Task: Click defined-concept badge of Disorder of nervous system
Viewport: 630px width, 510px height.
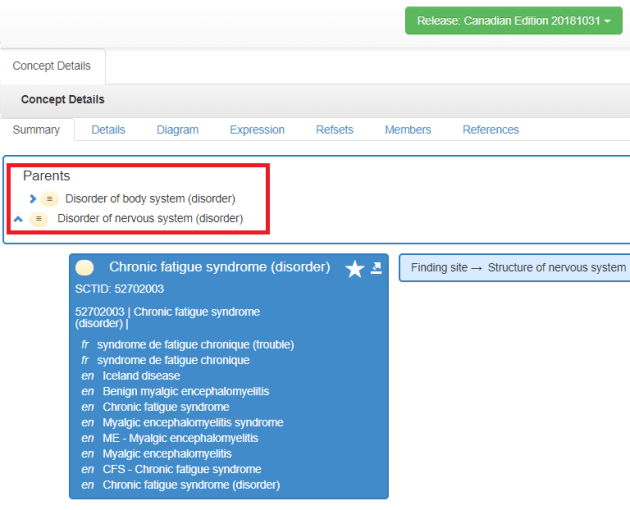Action: coord(38,219)
